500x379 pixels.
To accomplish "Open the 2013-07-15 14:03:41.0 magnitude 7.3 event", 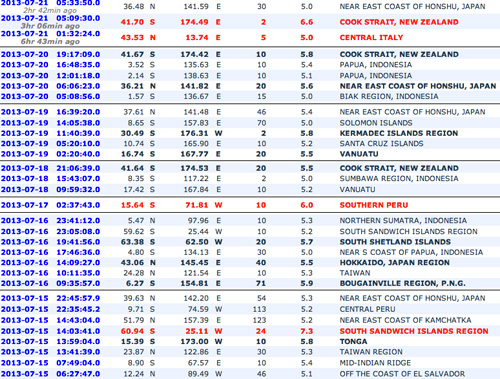I will click(50, 331).
